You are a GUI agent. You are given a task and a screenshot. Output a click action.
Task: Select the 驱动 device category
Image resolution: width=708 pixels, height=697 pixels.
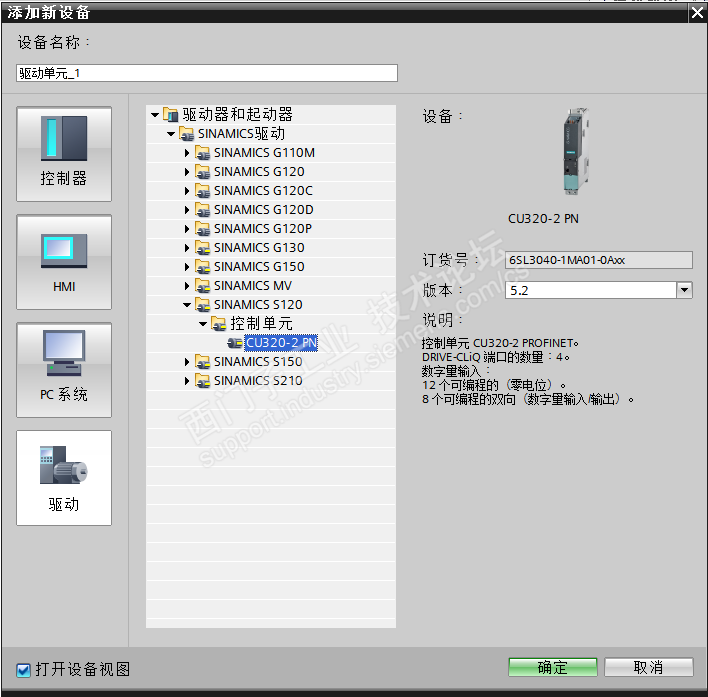(64, 478)
